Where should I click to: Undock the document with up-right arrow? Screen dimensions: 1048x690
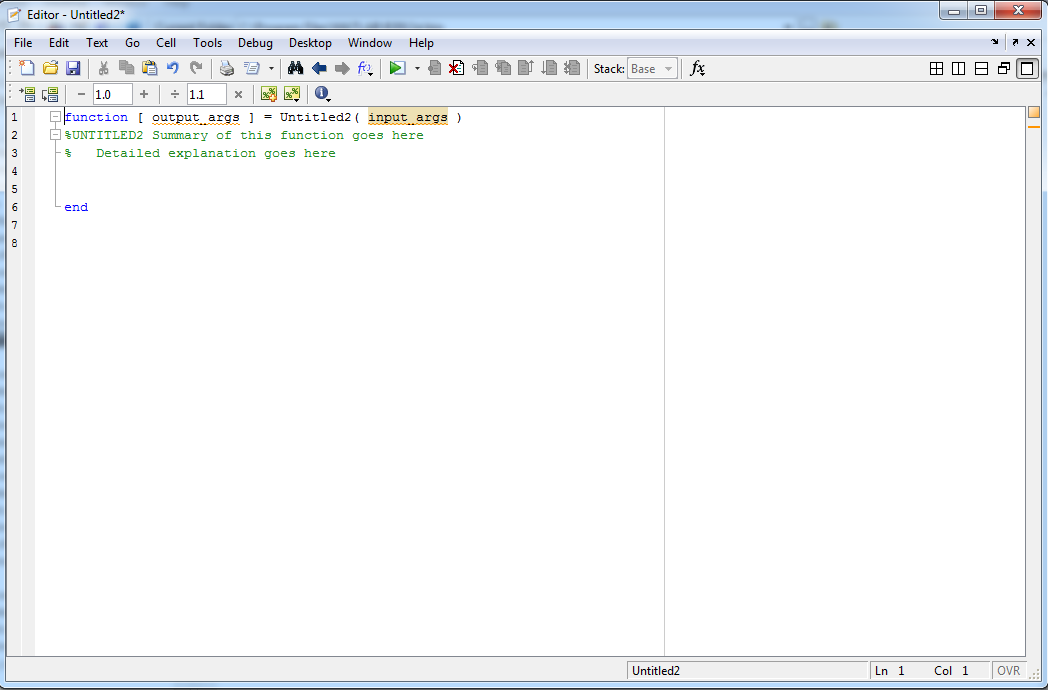click(1015, 42)
